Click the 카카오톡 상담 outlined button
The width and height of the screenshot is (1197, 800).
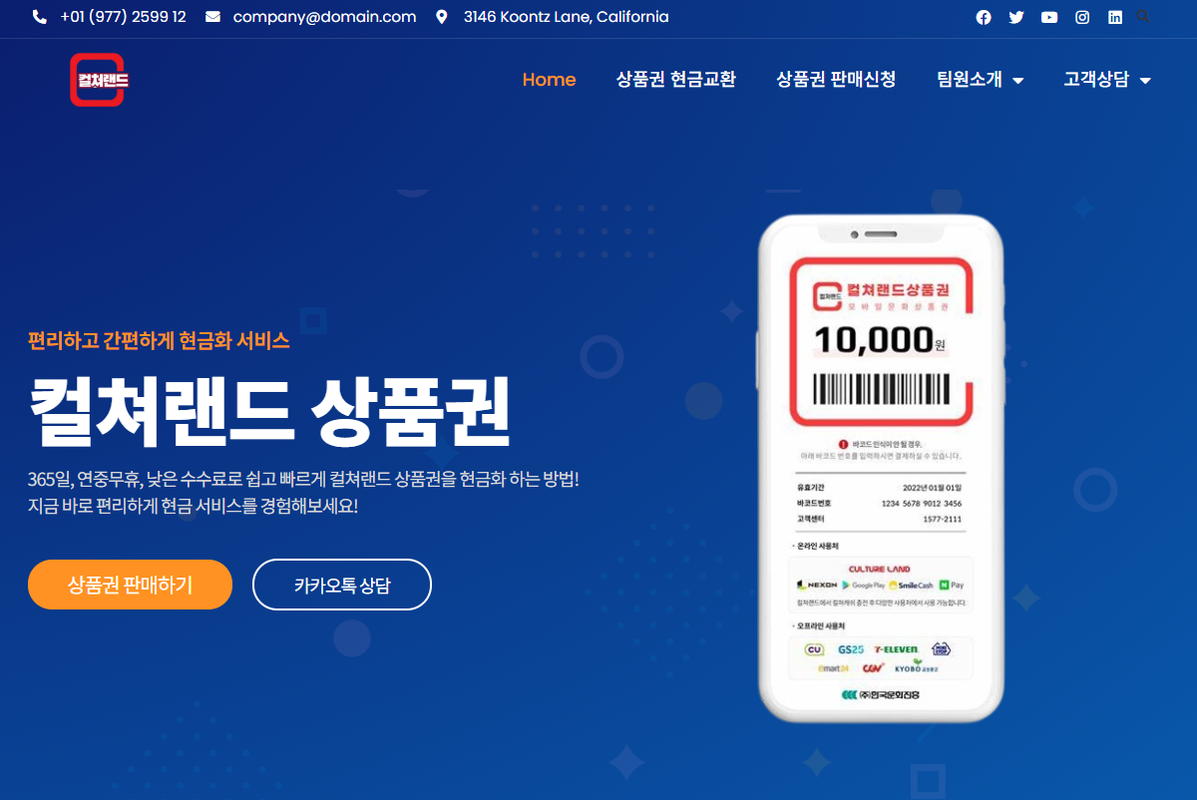(x=342, y=585)
